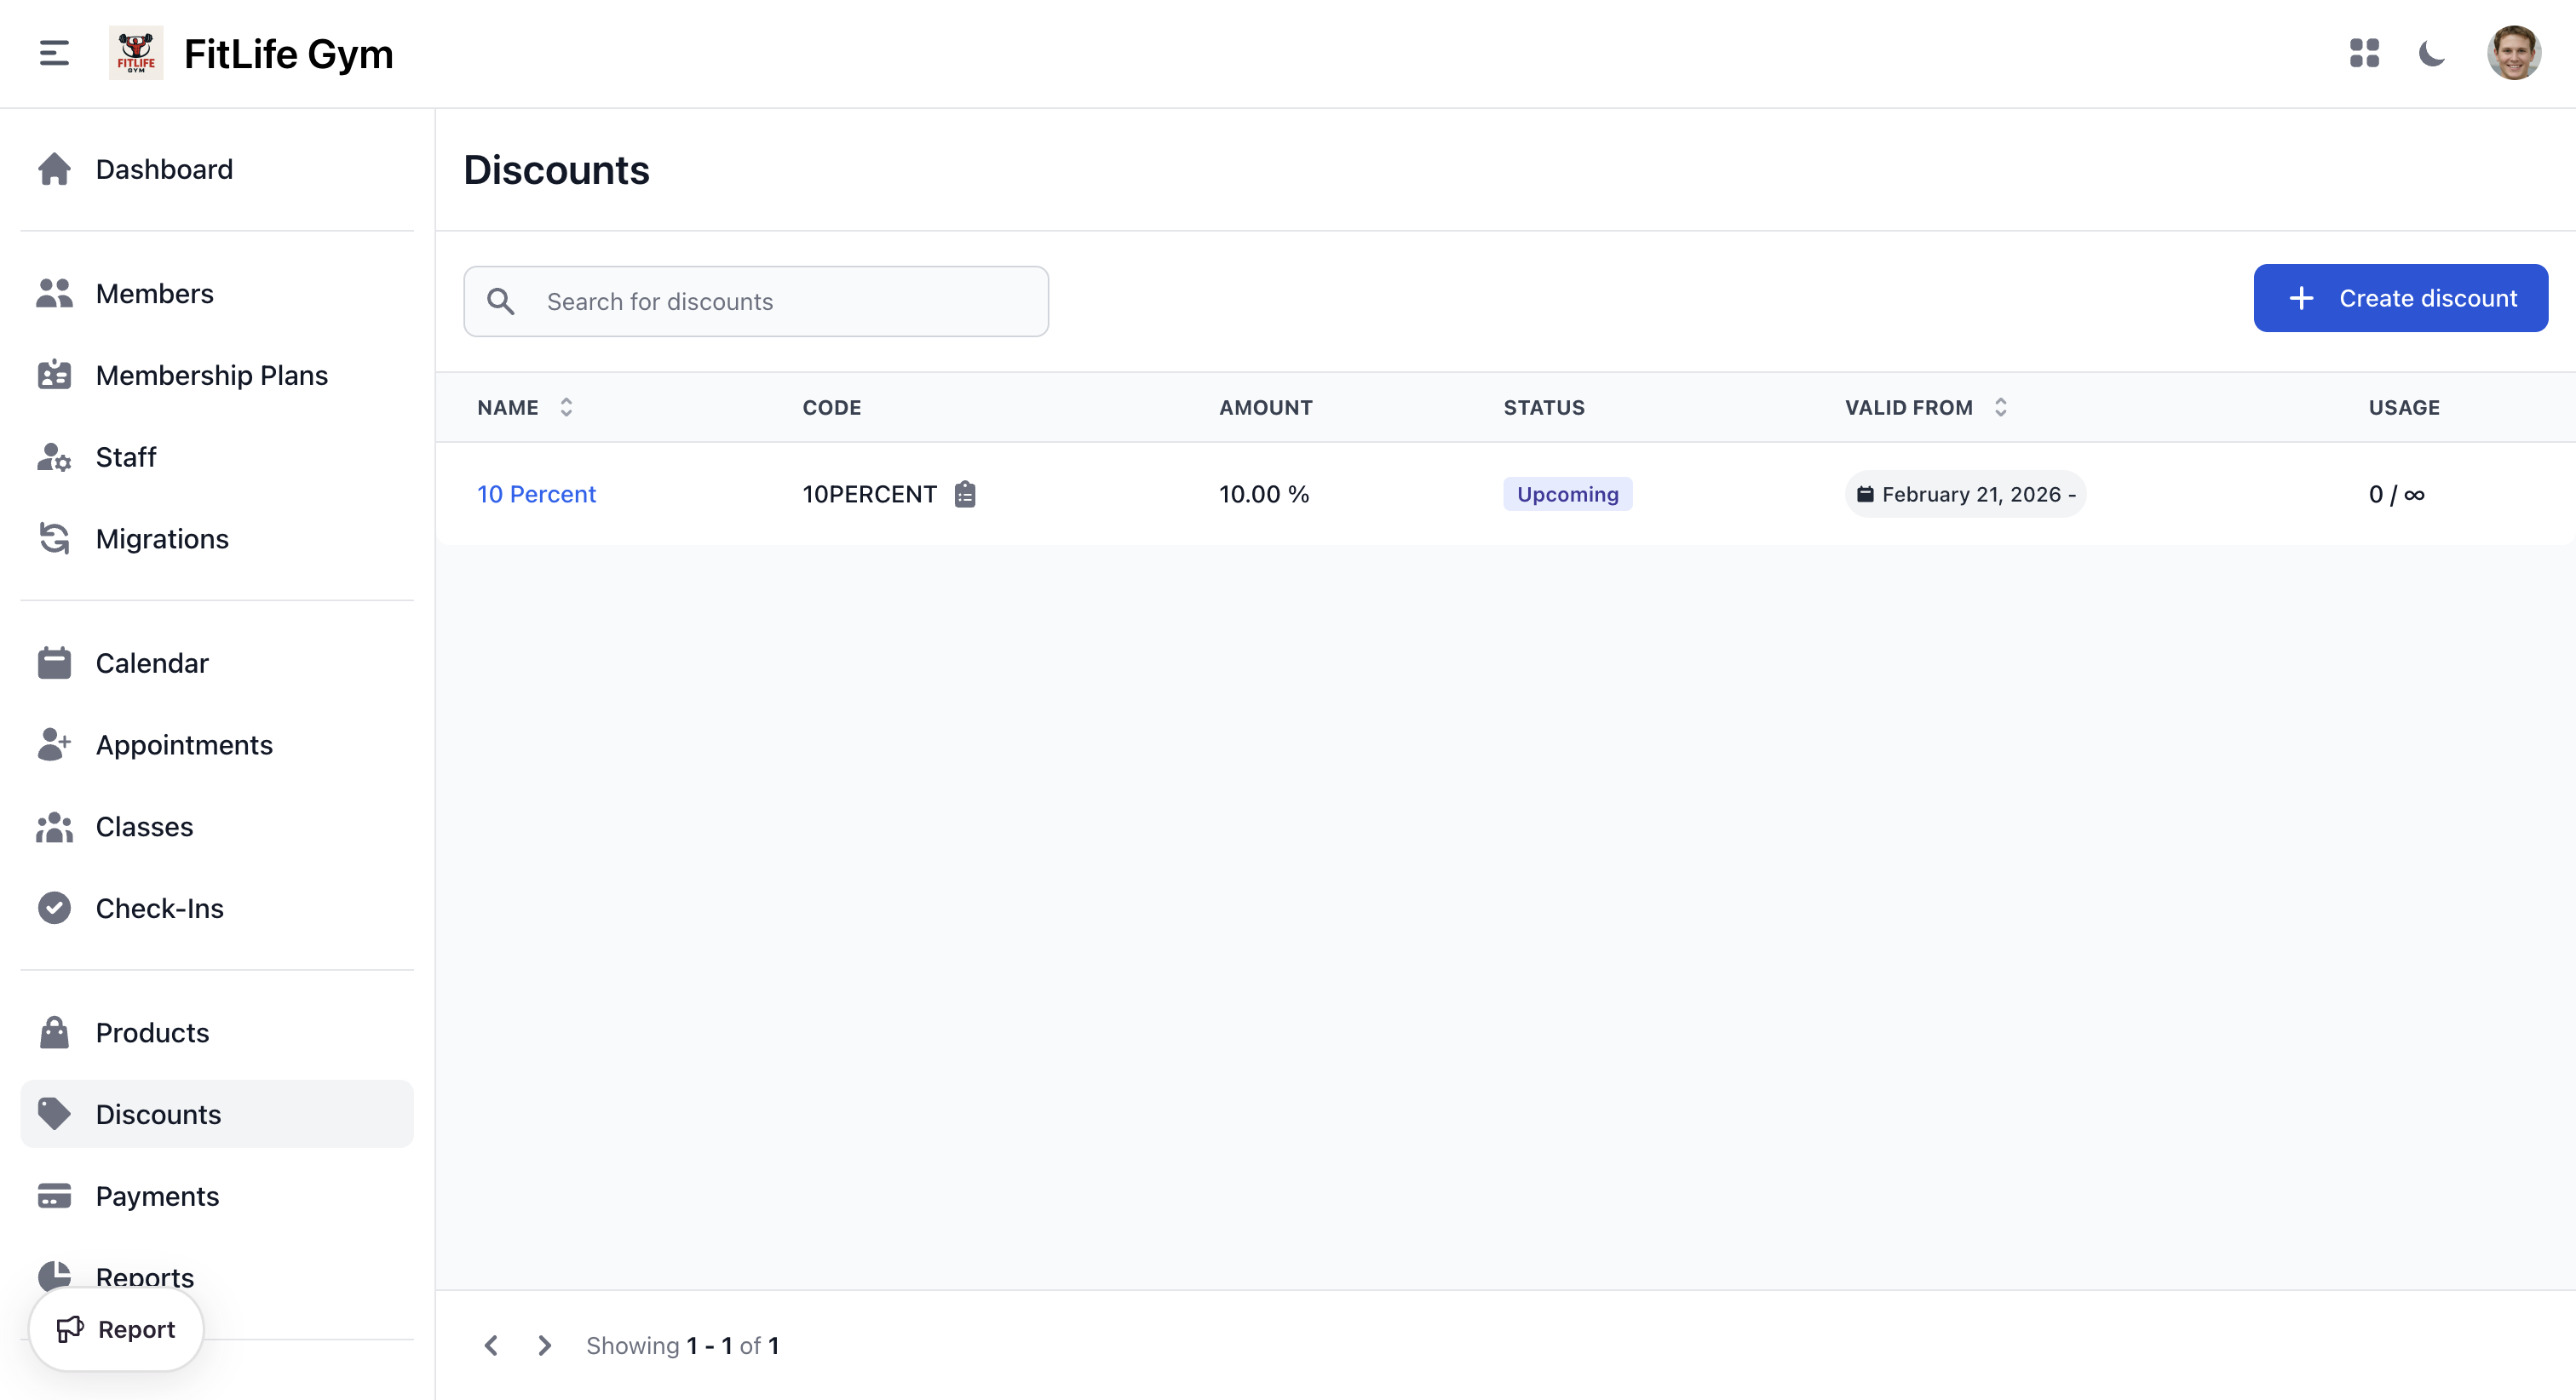Open Appointments via the person-plus icon
The height and width of the screenshot is (1400, 2576).
(x=54, y=744)
